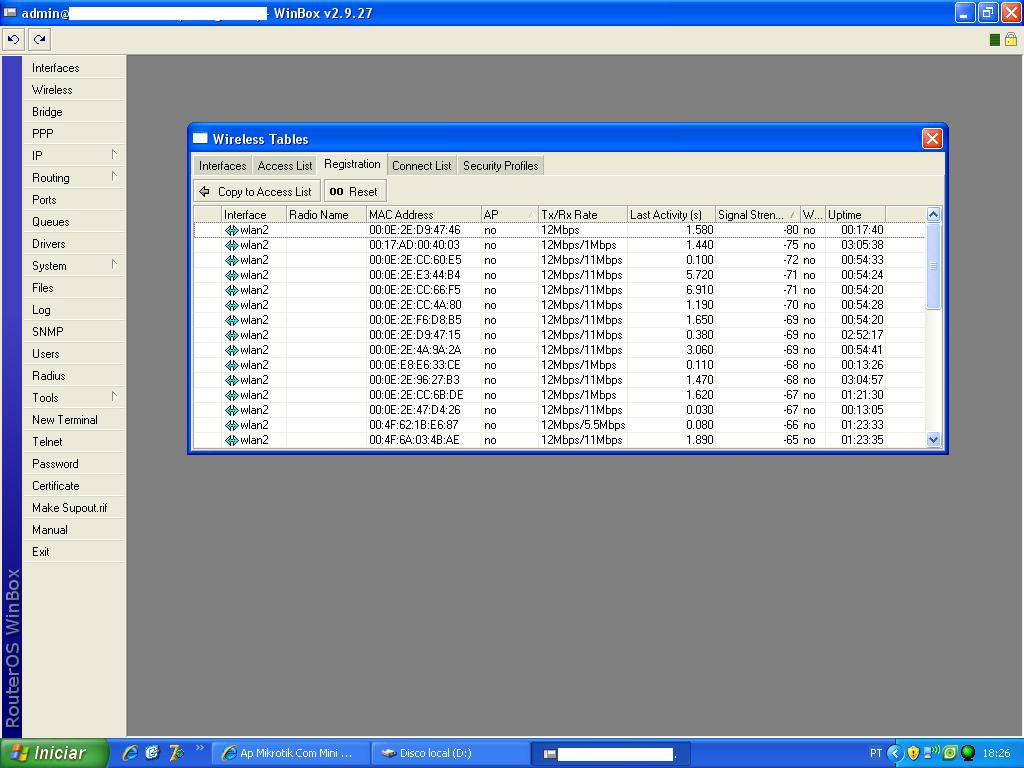Click scrollbar up arrow in registration table

point(933,214)
